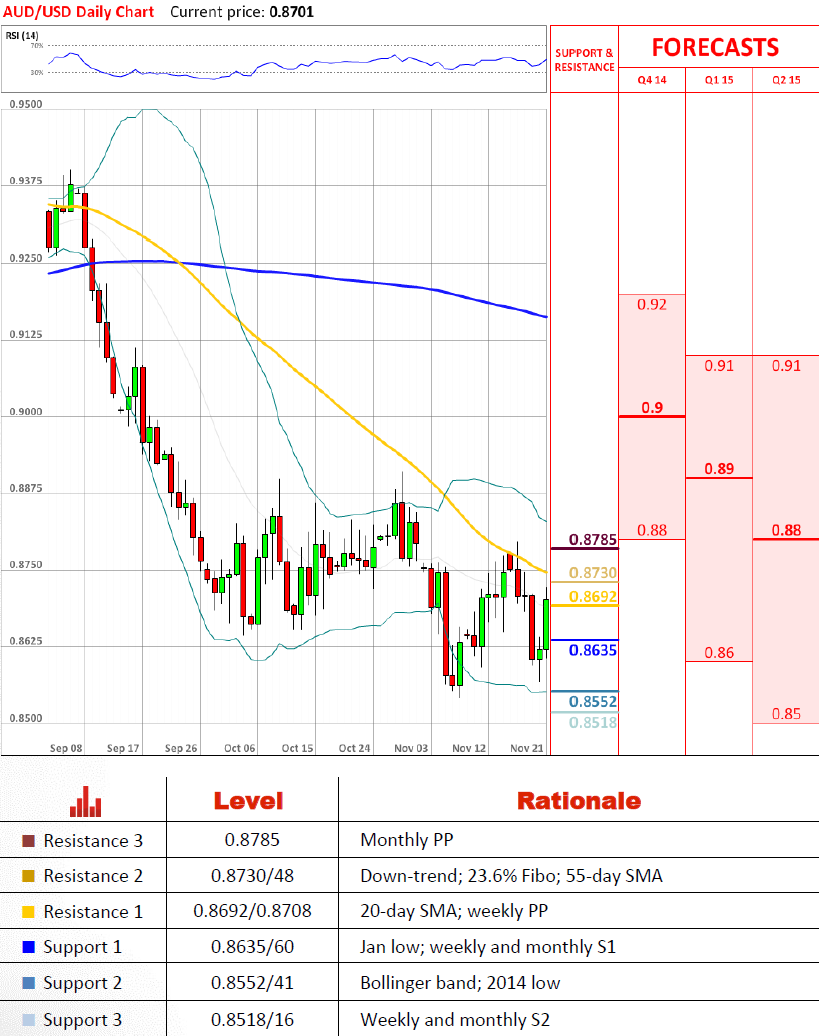Click the 0.91 forecast value in Q1 15
This screenshot has height=1036, width=819.
[x=719, y=366]
